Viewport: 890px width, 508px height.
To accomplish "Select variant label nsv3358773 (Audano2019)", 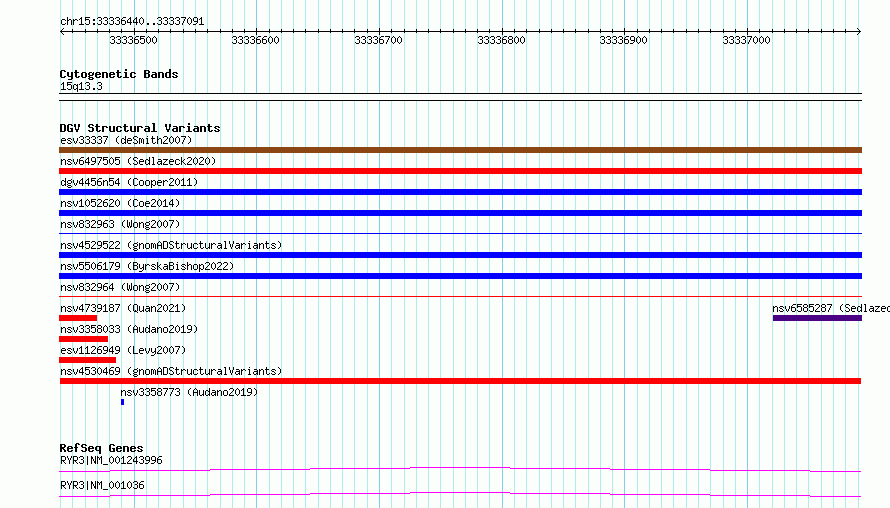I will (x=189, y=392).
